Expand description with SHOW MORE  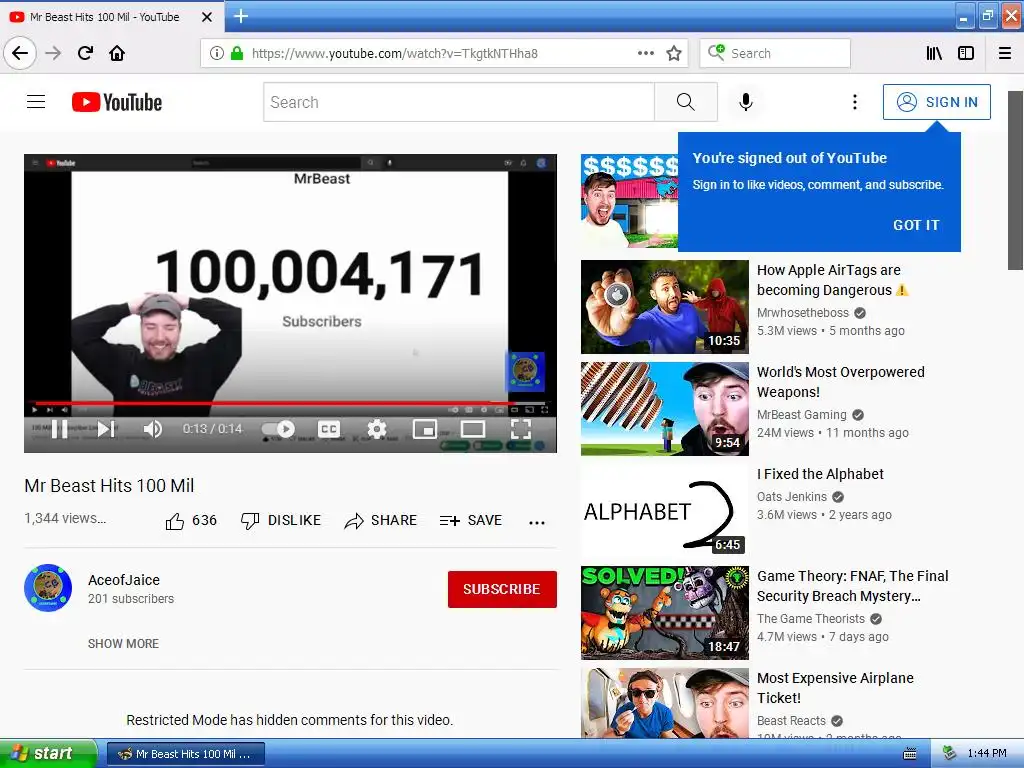(x=123, y=644)
